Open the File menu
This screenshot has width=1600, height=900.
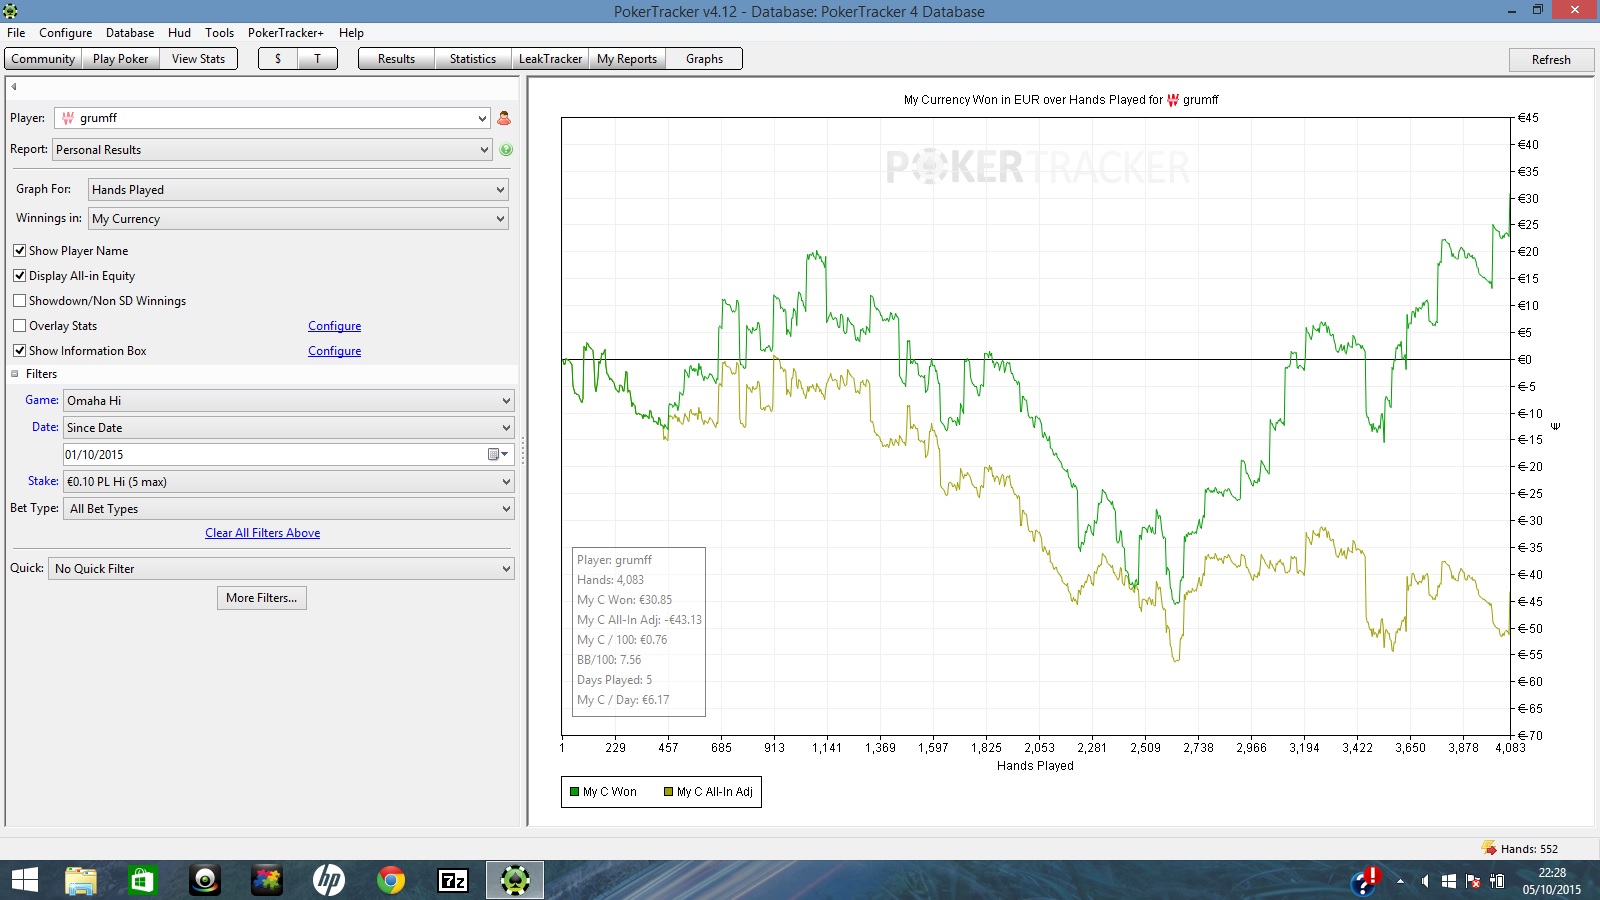coord(16,33)
